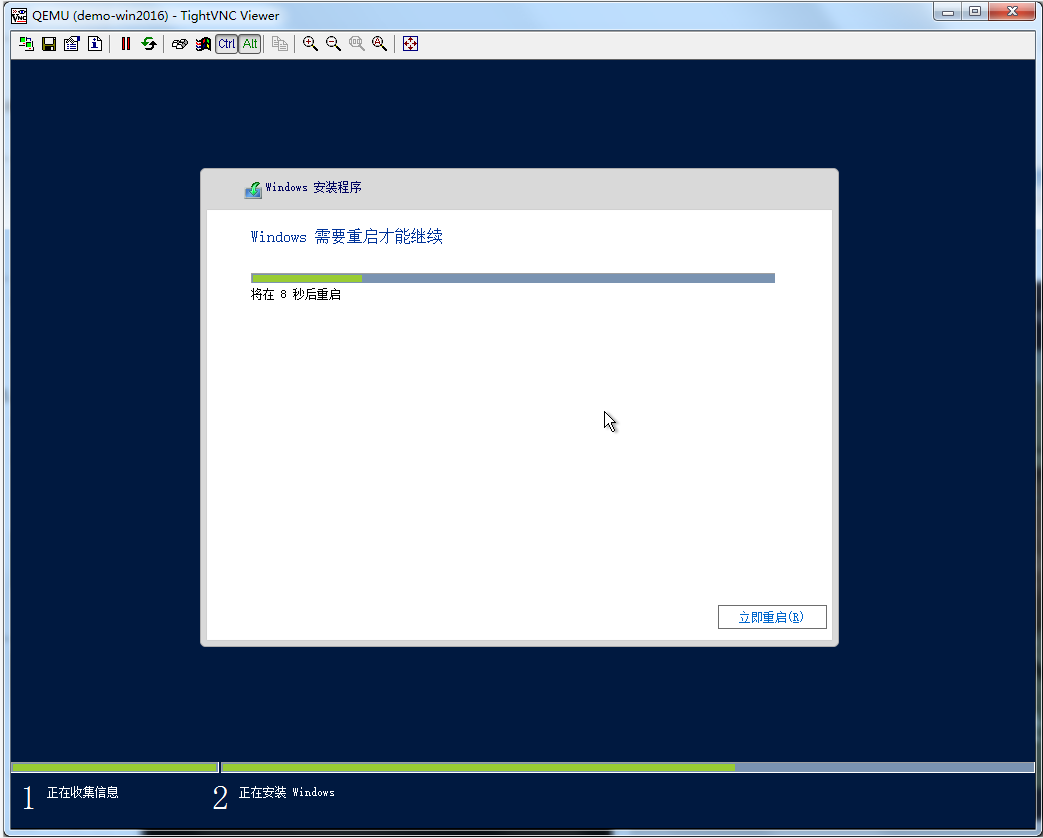Click the Zoom out magnifier icon
Viewport: 1043px width, 838px height.
coord(333,44)
